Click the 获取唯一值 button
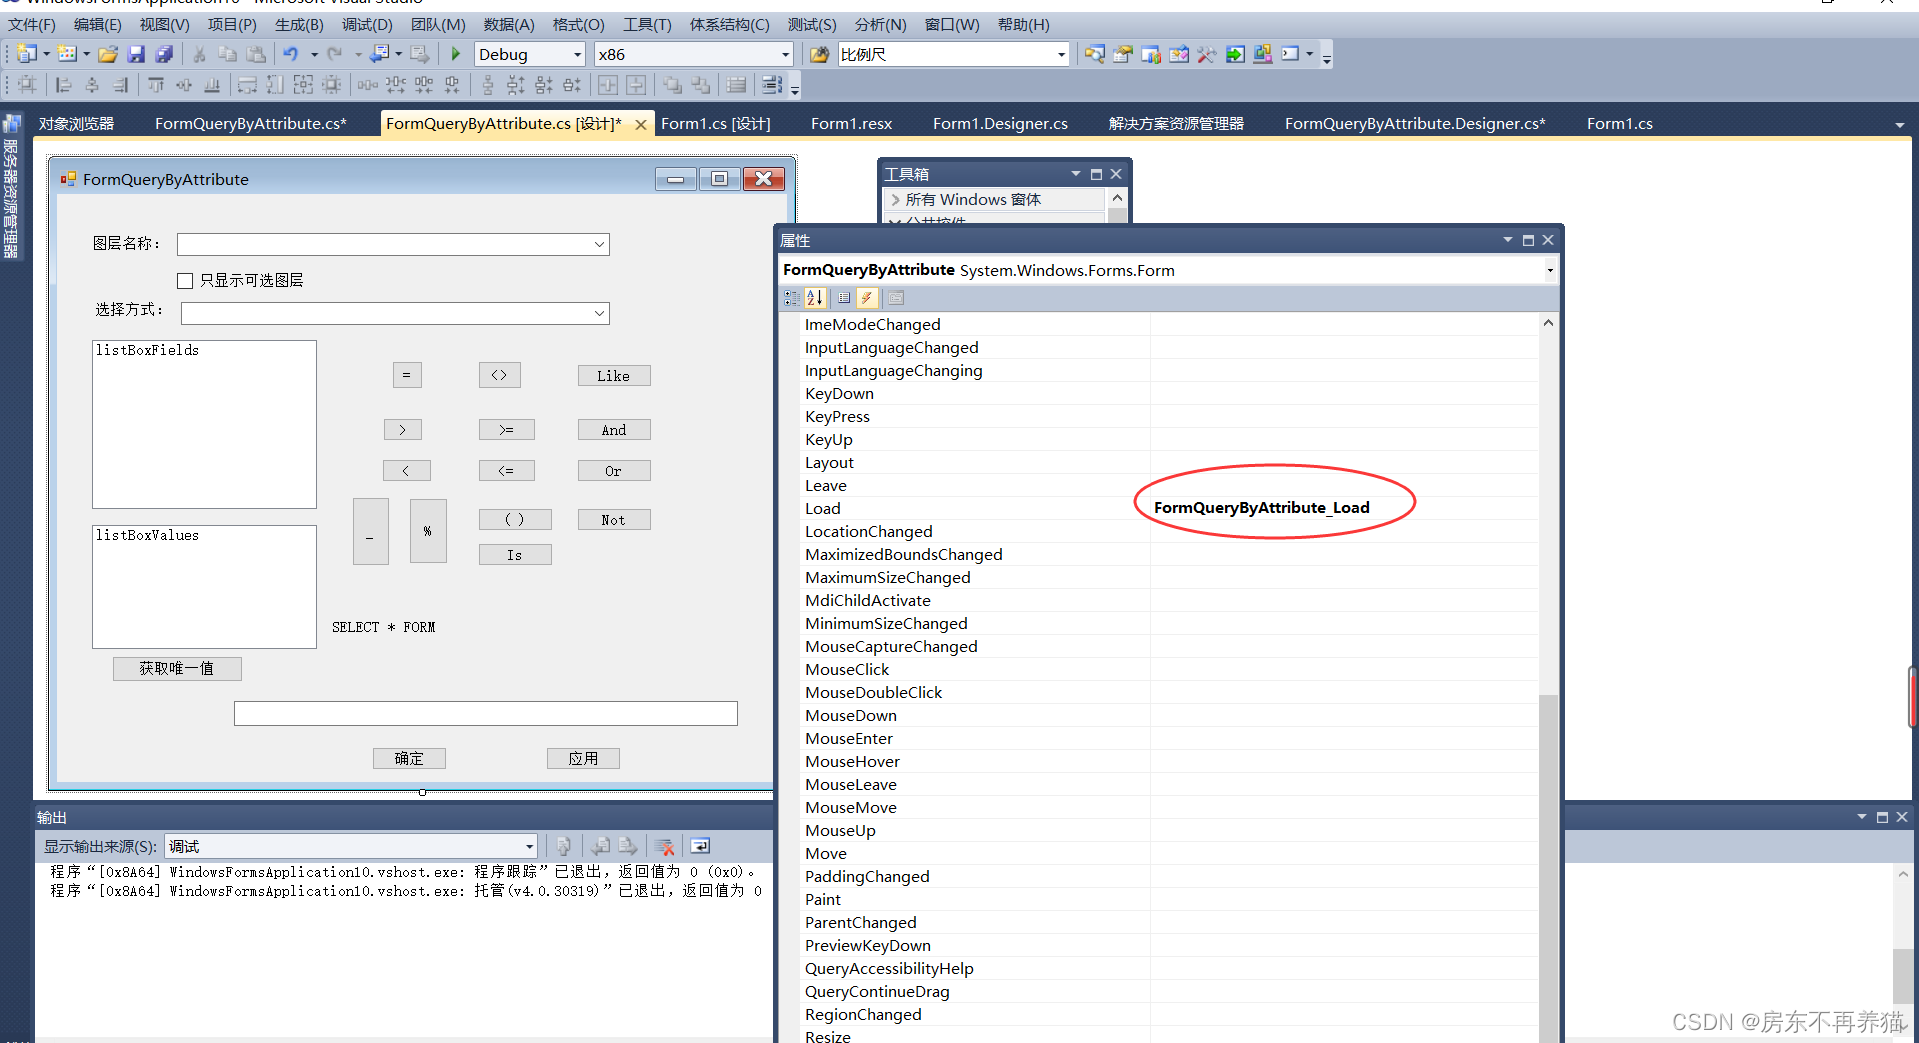Viewport: 1919px width, 1043px height. [x=177, y=668]
